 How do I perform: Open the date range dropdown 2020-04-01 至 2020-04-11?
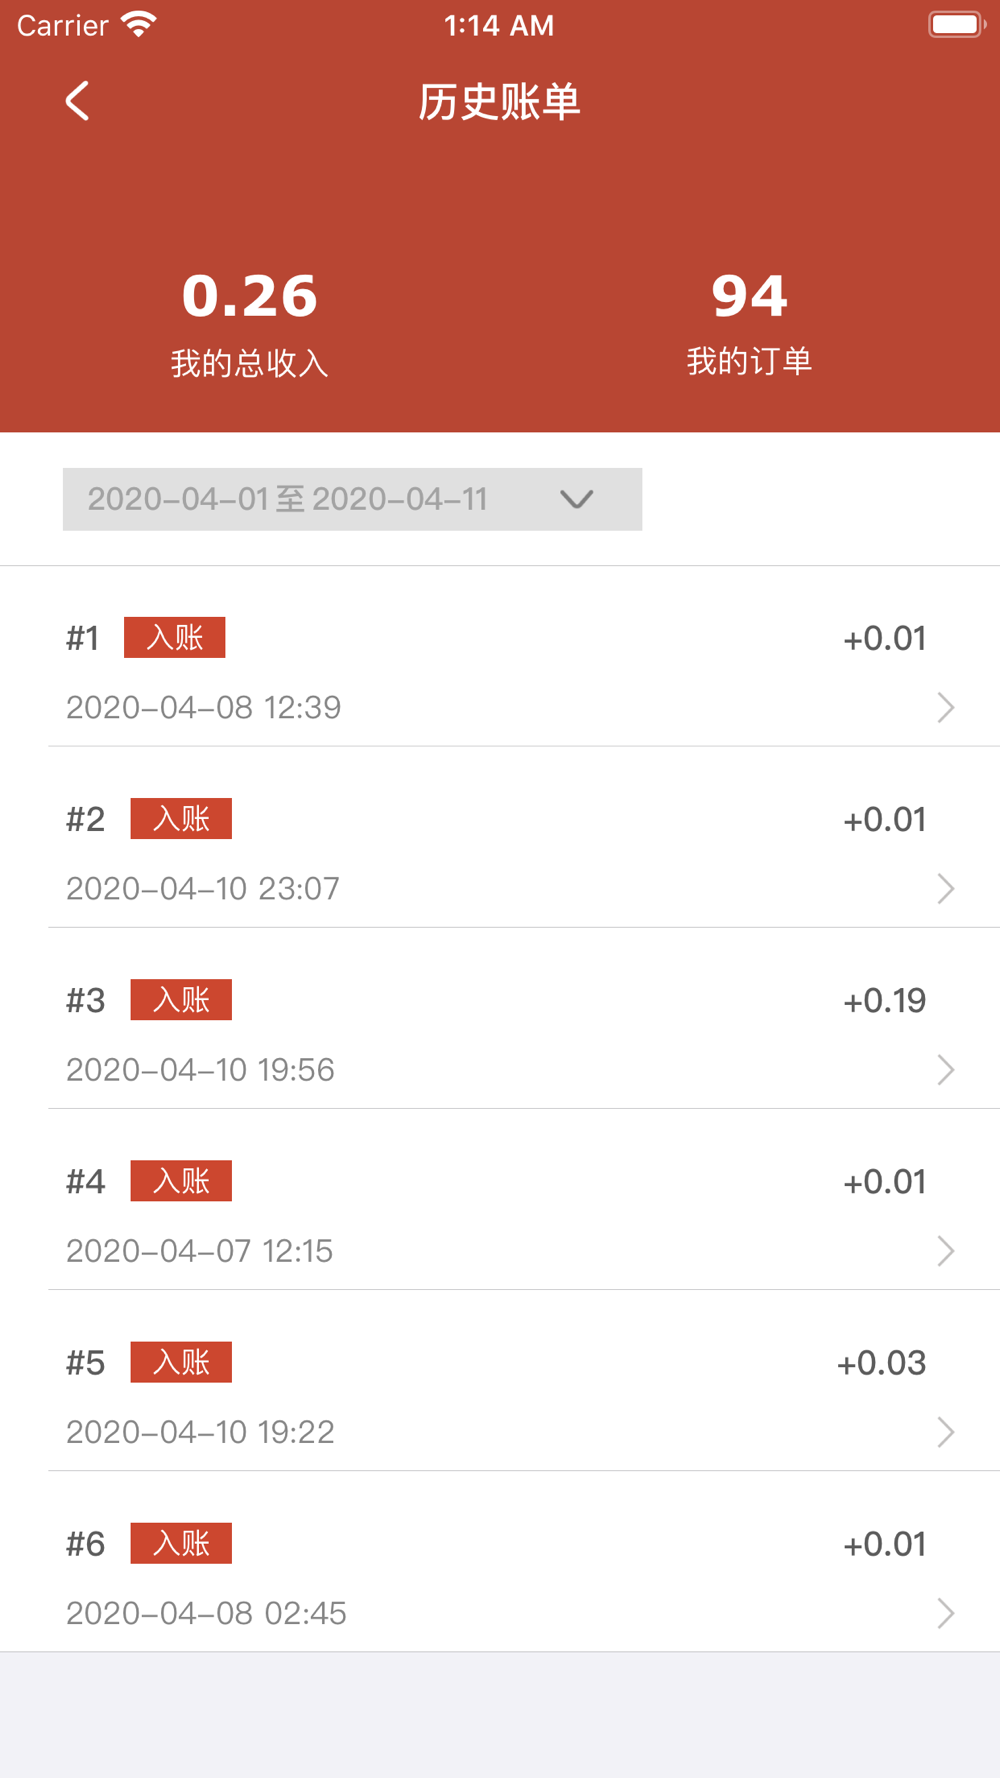[x=352, y=499]
